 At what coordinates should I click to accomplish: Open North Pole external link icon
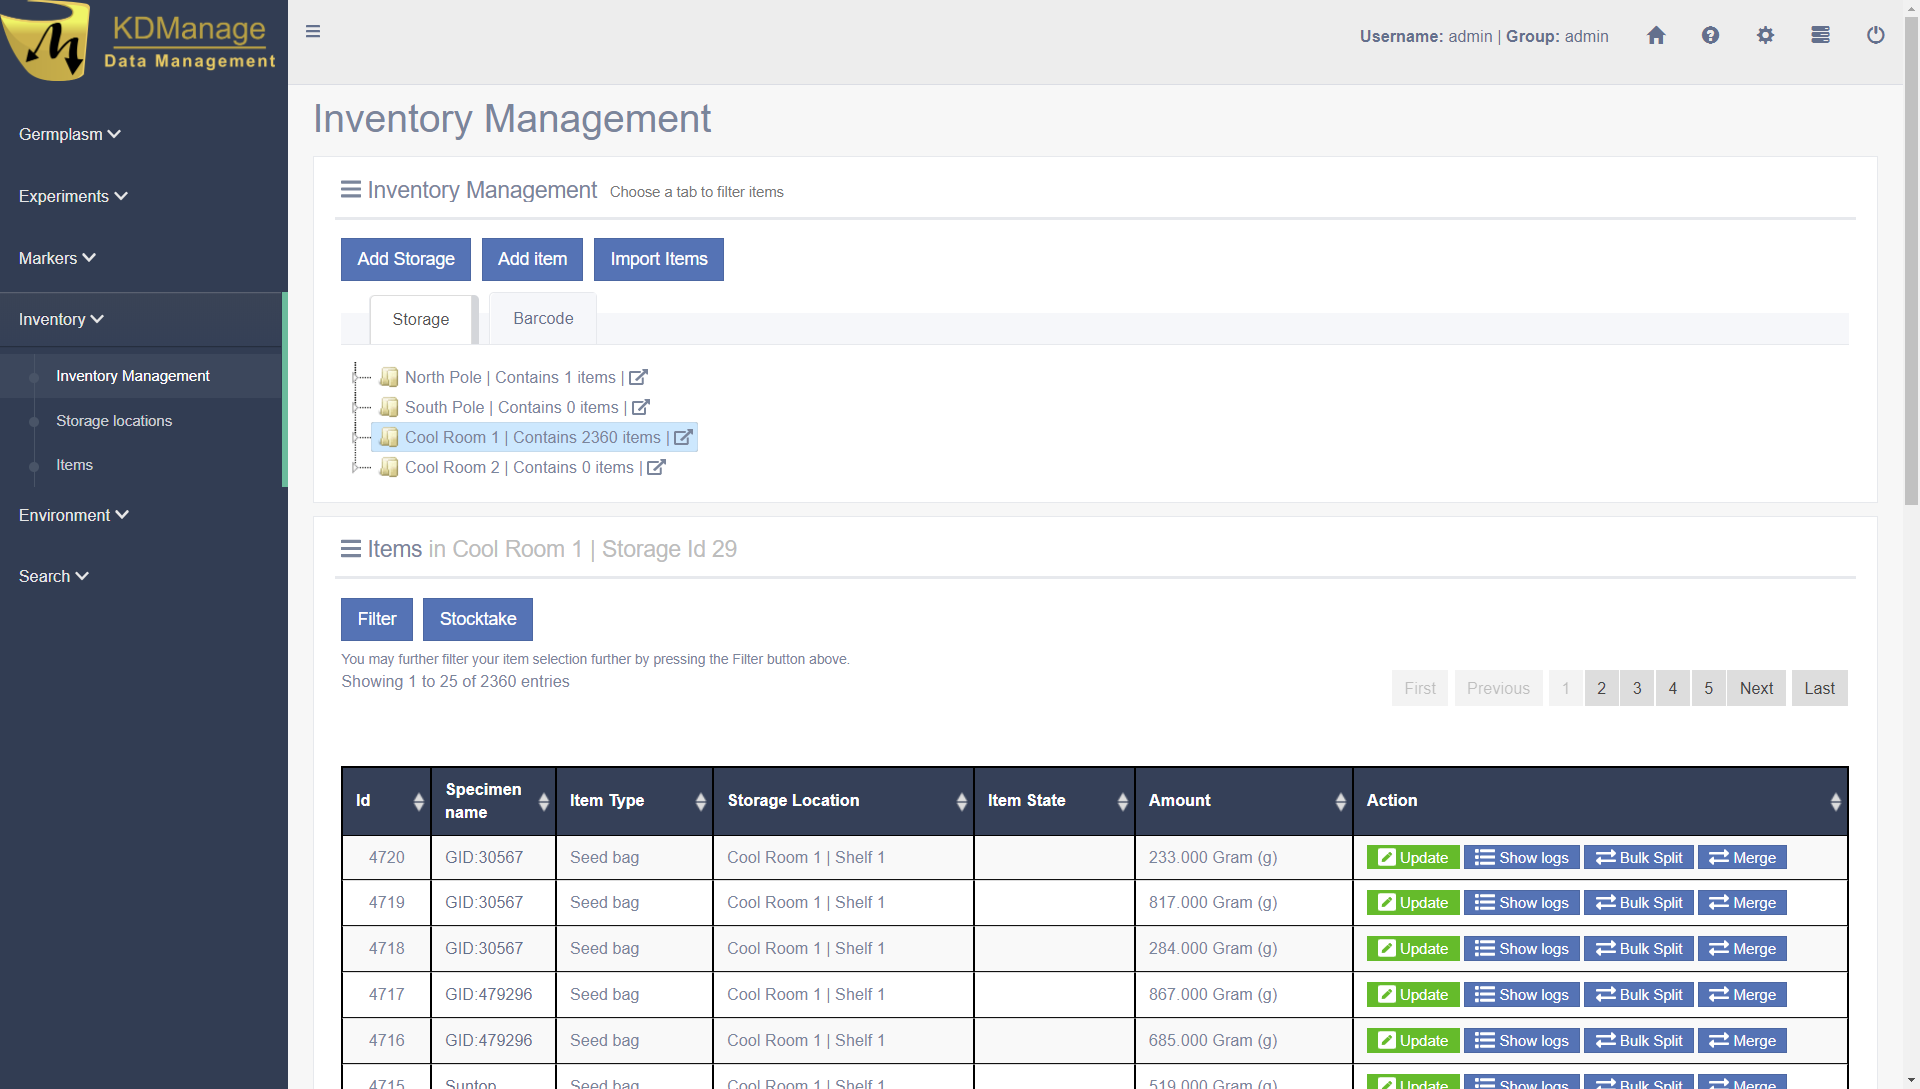click(638, 377)
